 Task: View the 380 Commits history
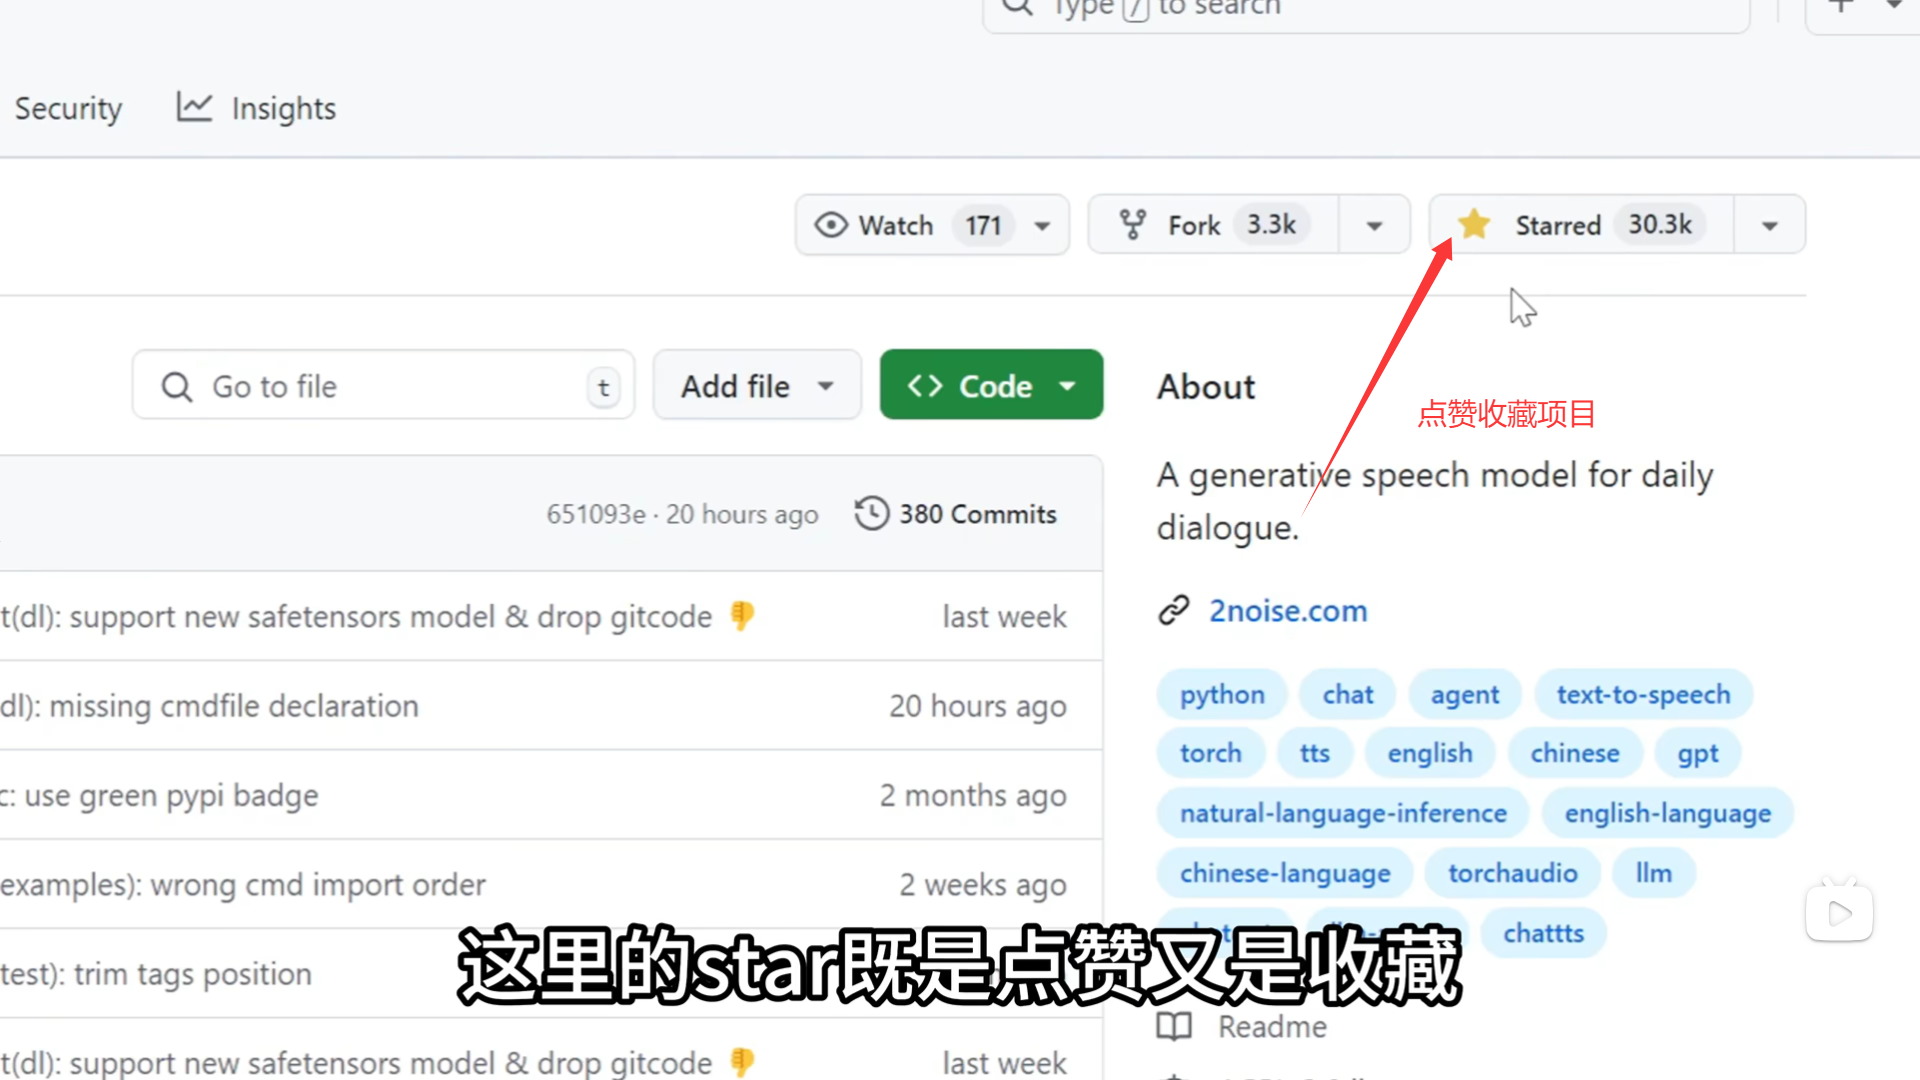977,514
